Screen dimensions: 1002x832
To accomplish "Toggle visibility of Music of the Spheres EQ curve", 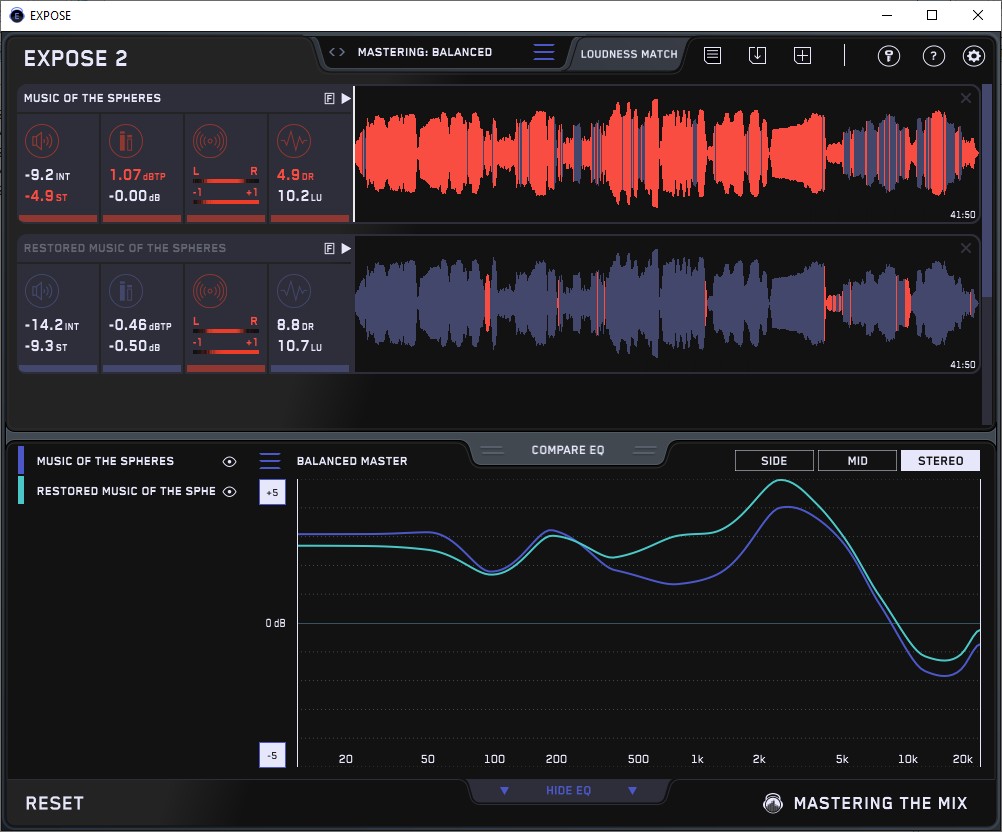I will coord(230,462).
